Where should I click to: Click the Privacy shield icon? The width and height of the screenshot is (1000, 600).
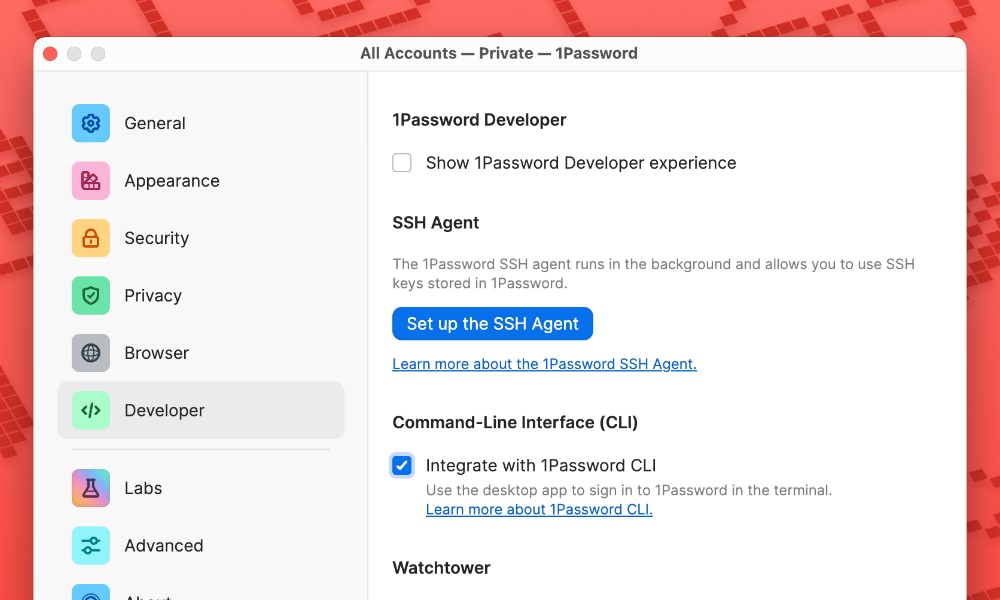tap(91, 296)
